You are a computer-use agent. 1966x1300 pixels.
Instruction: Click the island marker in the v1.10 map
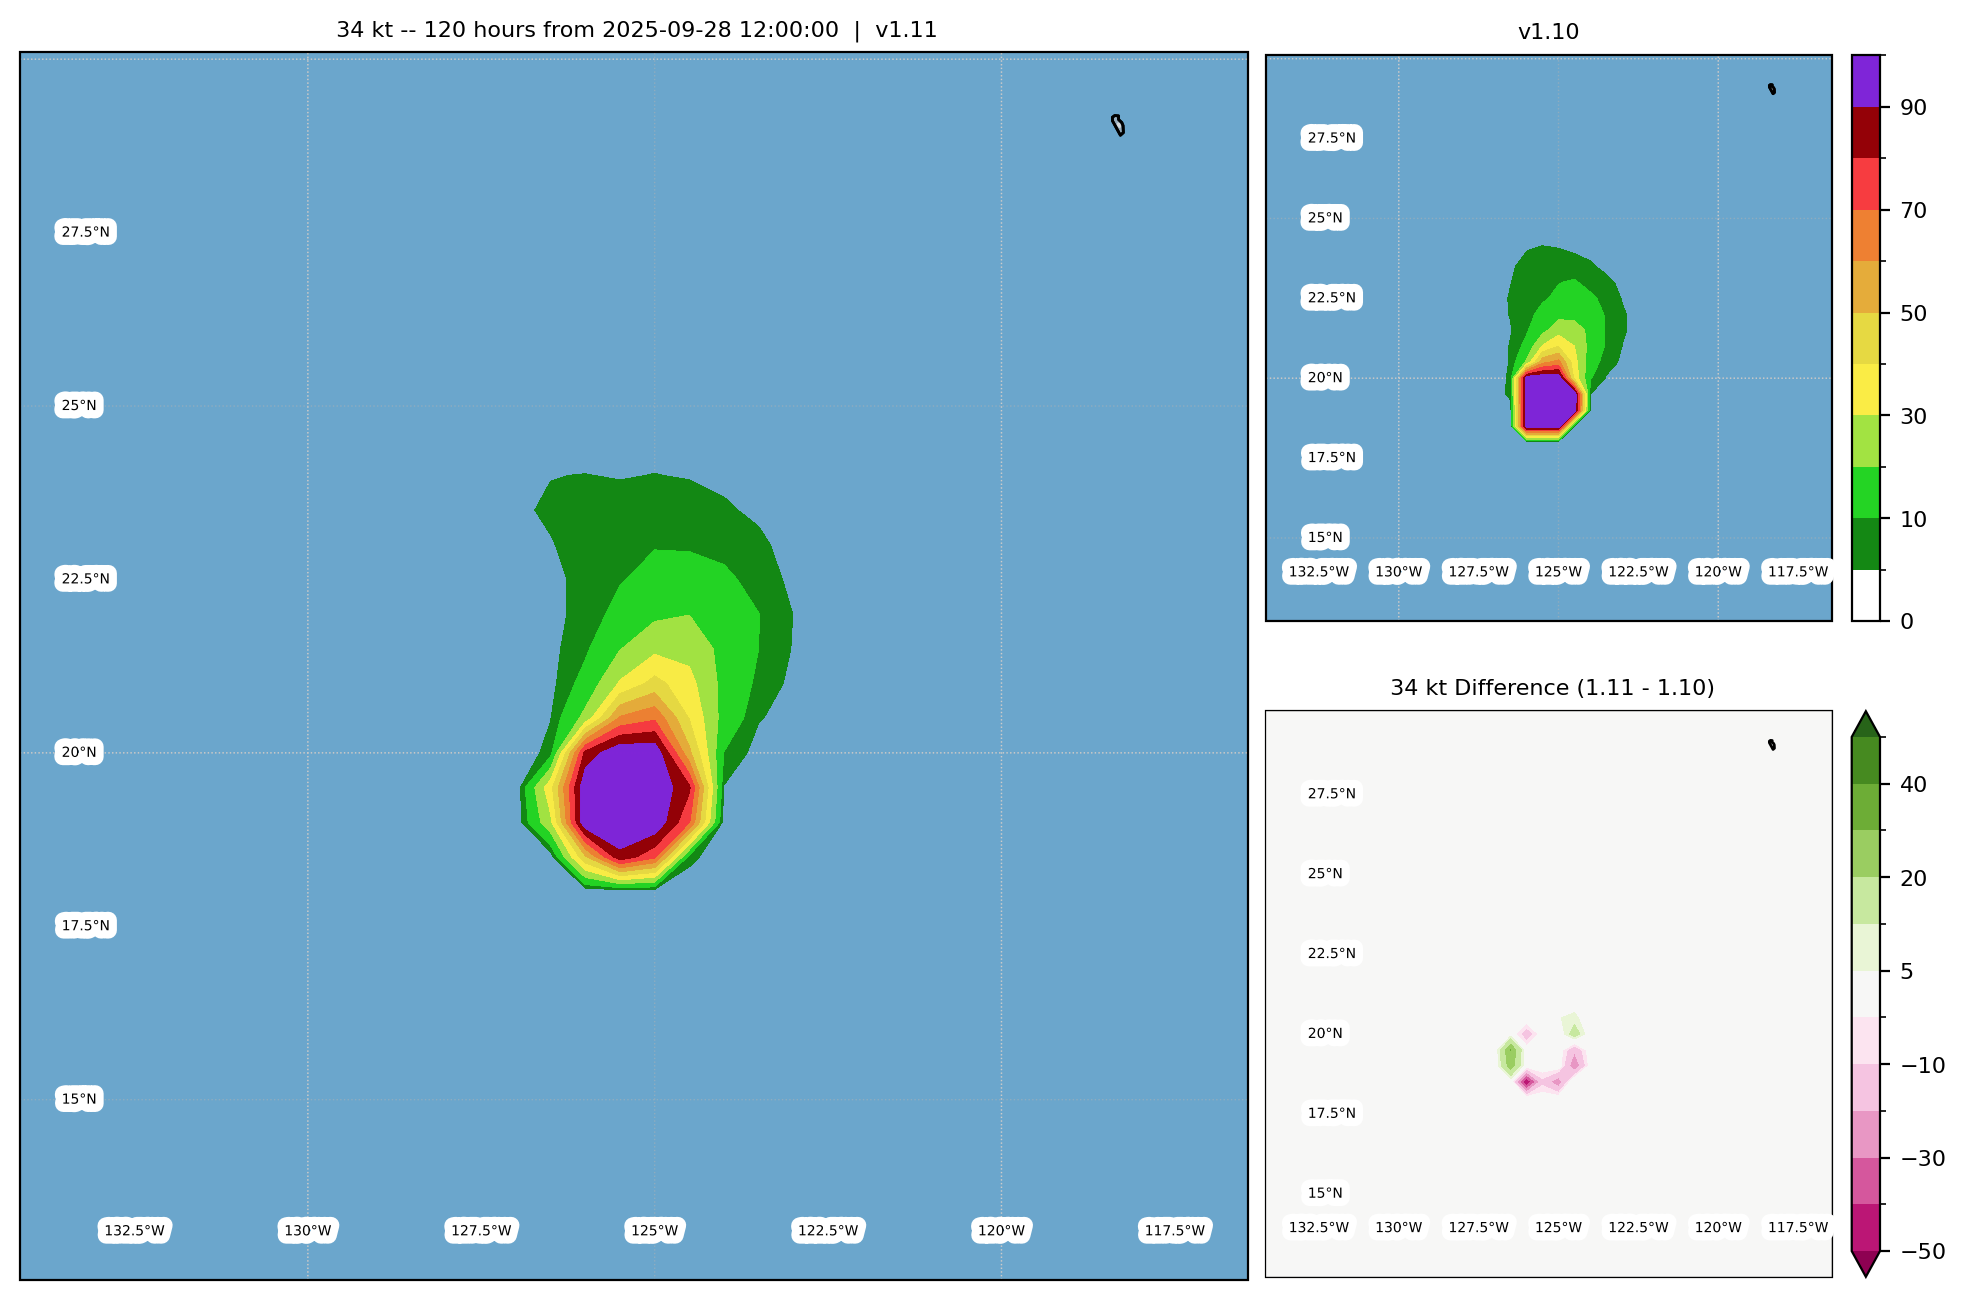pos(1772,89)
